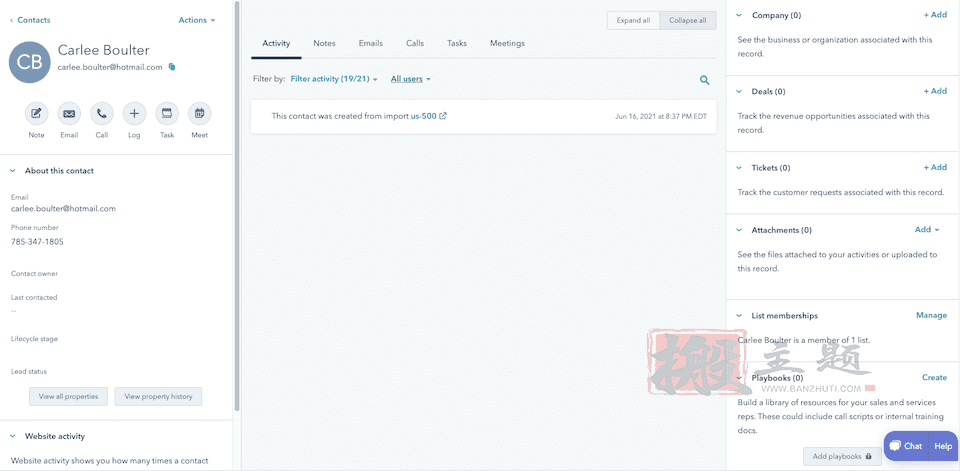Click the Last contacted field label

click(x=34, y=297)
